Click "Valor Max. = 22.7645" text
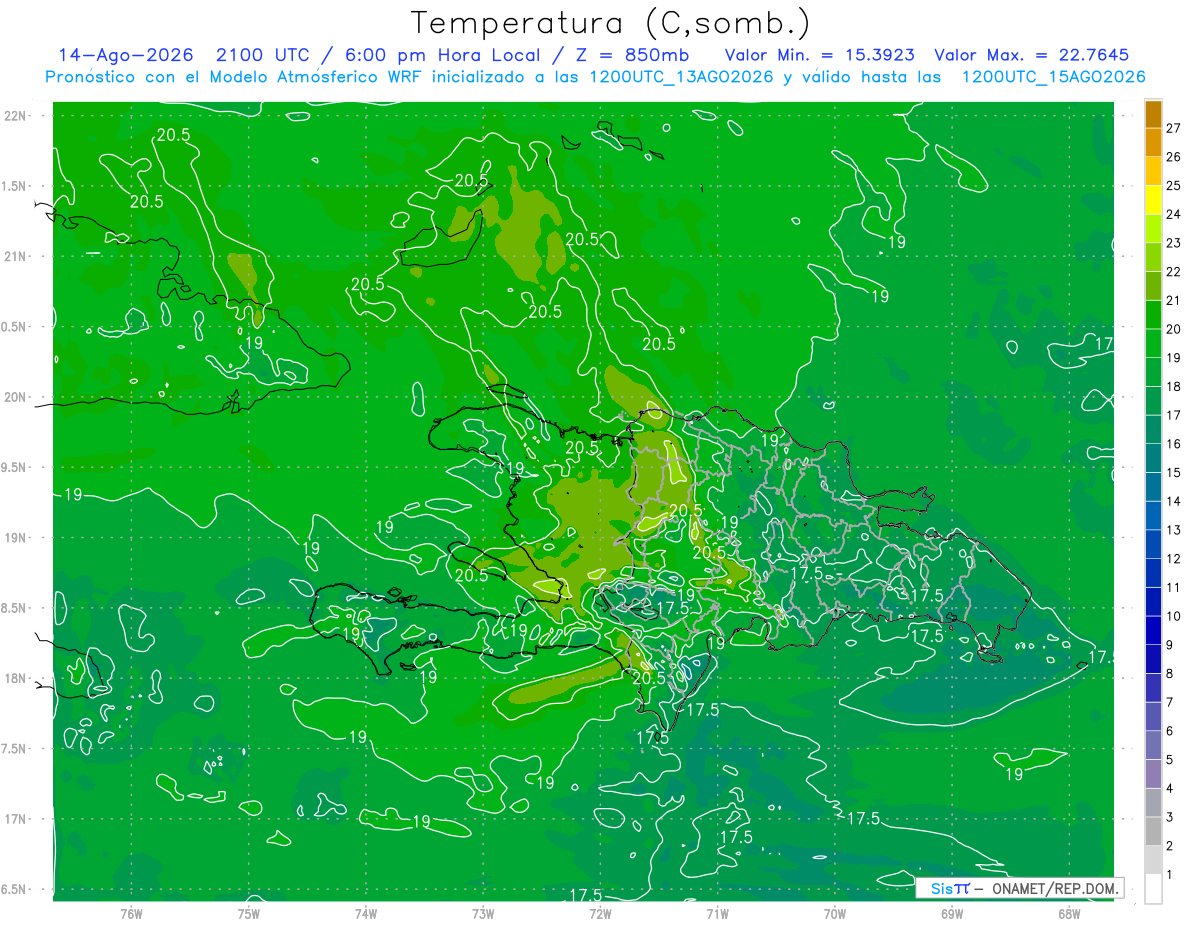This screenshot has width=1200, height=927. (x=1030, y=55)
